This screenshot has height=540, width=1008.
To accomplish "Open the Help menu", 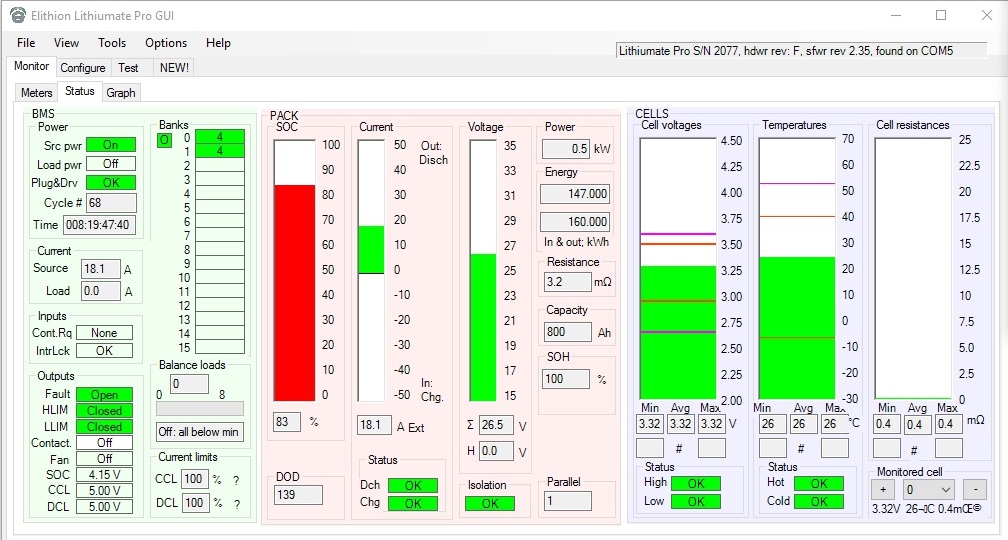I will (218, 43).
